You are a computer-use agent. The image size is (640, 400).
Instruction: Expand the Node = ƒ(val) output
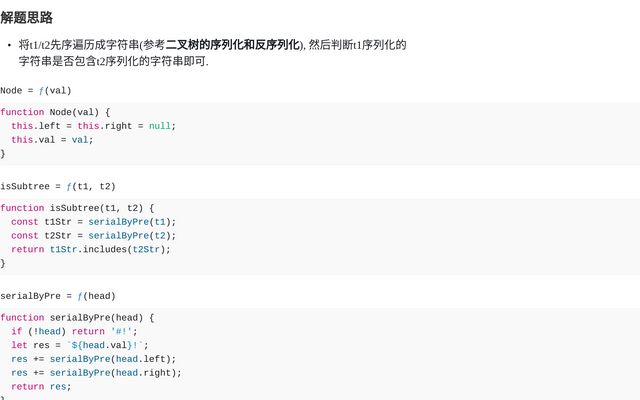coord(36,90)
